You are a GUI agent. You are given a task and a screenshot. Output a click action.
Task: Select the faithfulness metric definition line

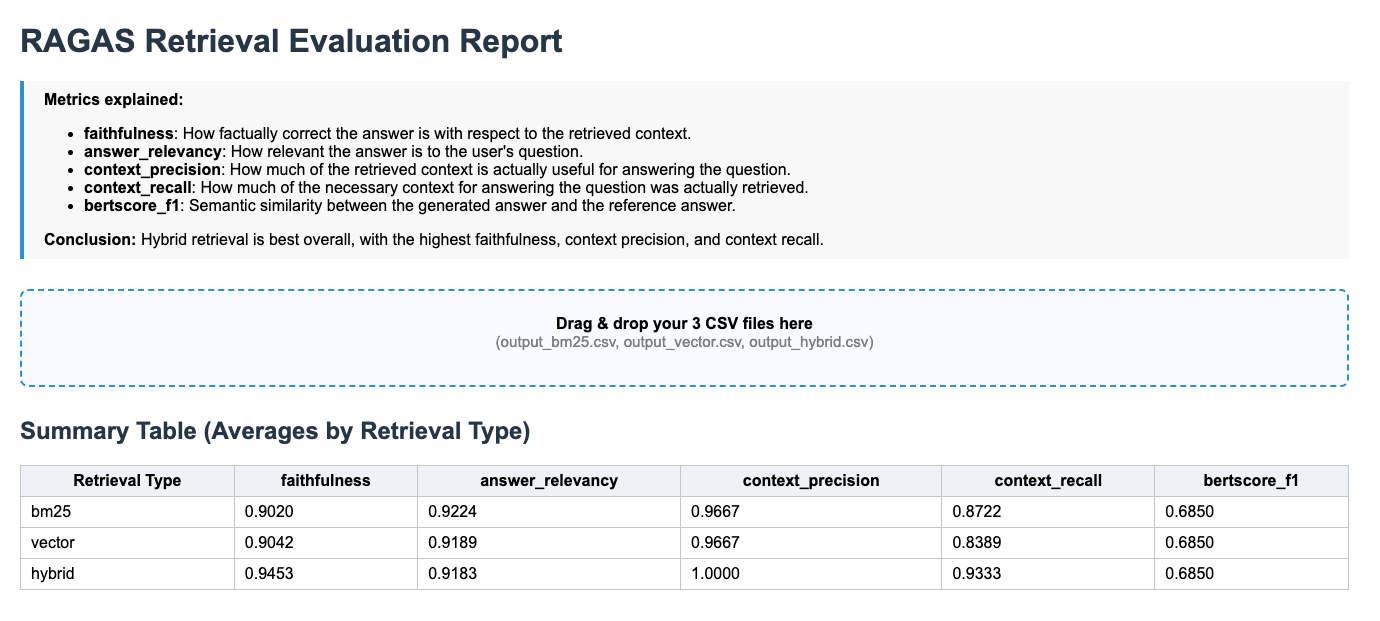[387, 133]
